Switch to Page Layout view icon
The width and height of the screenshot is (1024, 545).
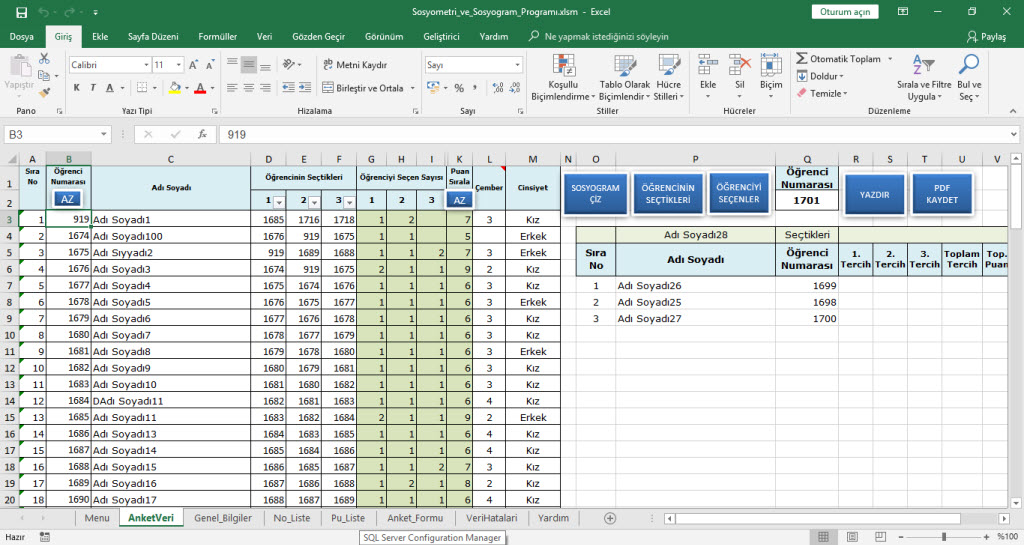[852, 537]
